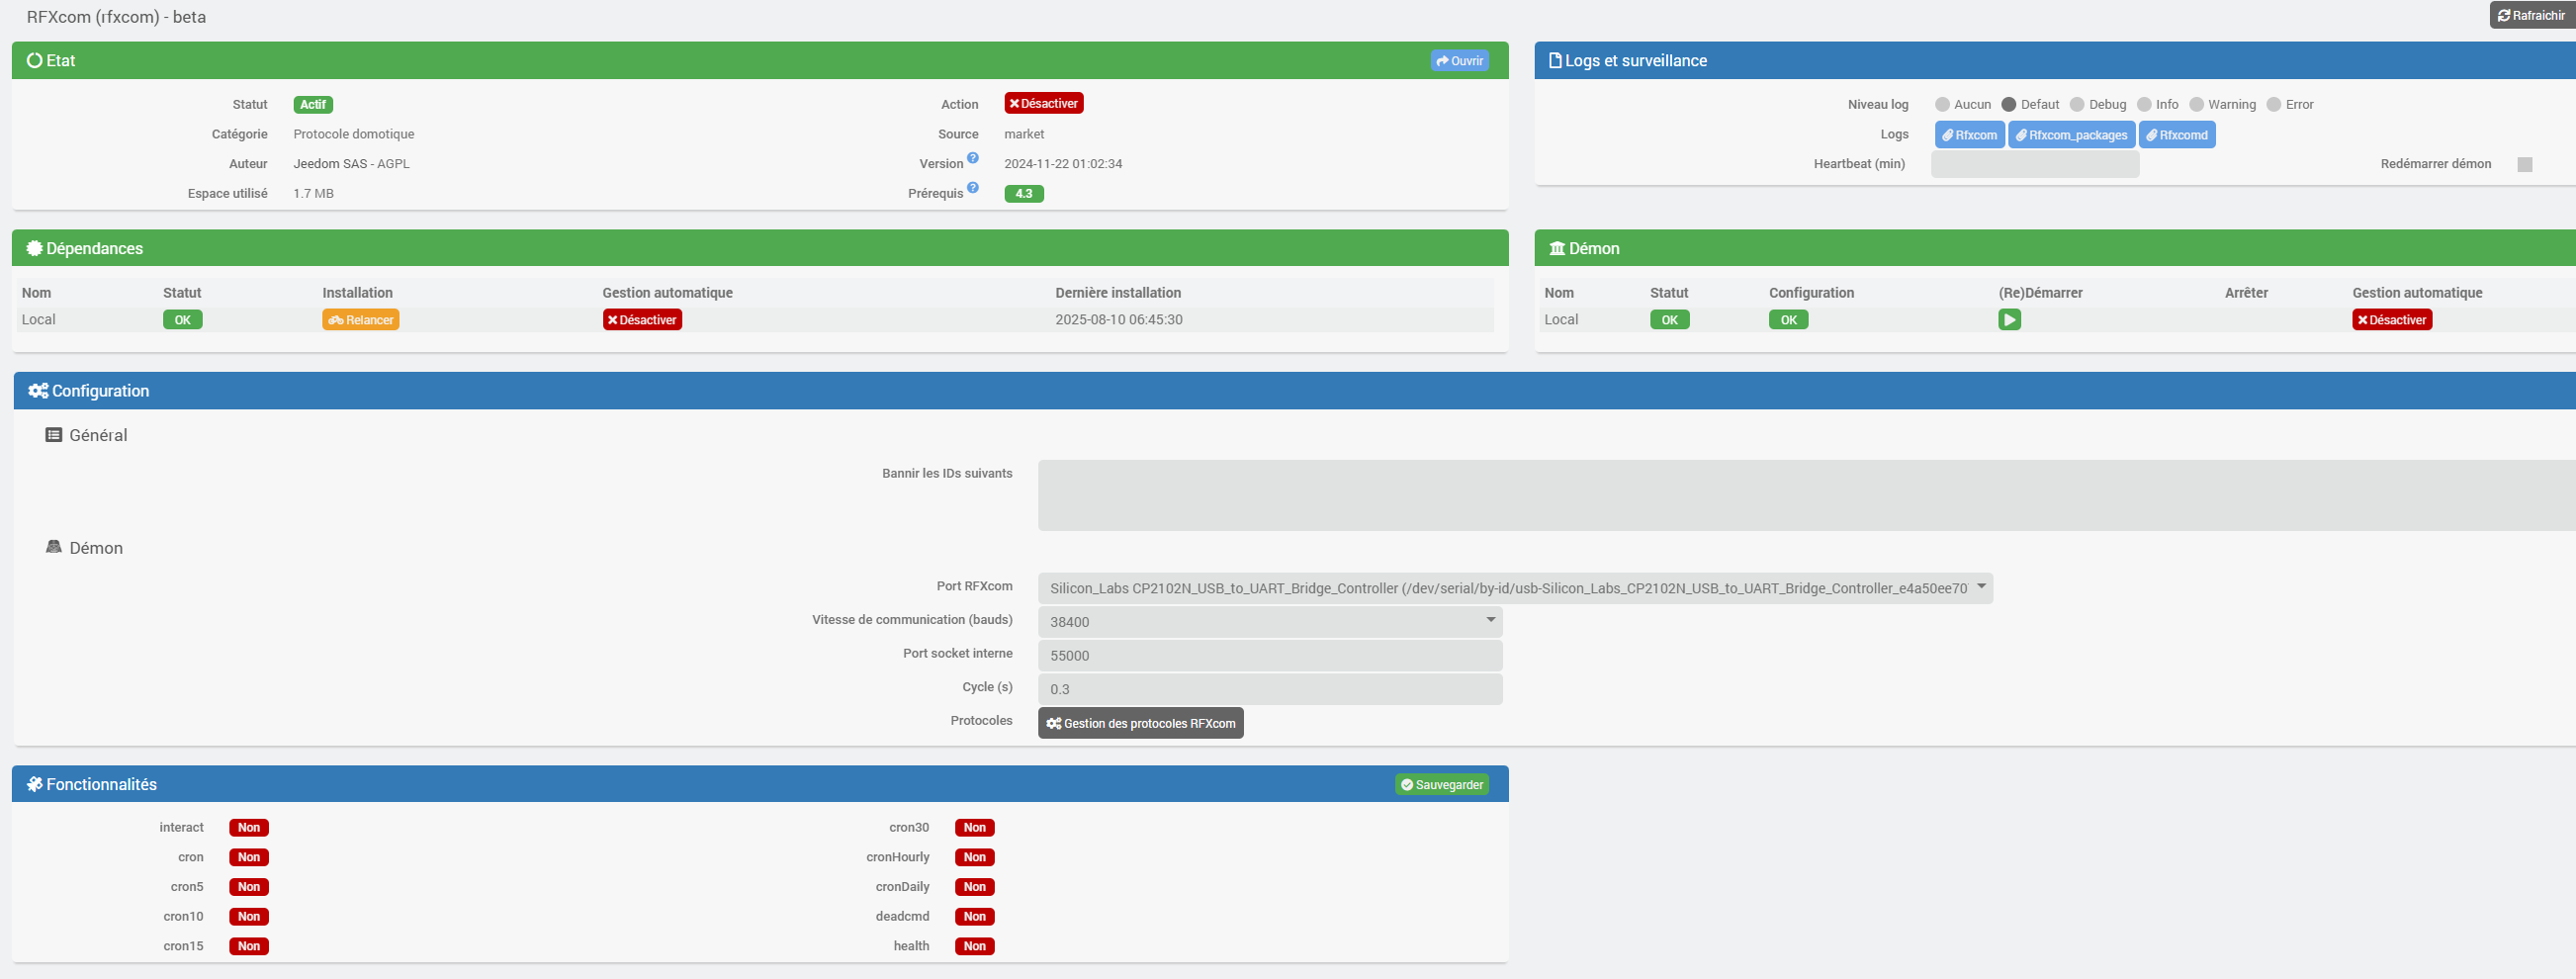Select the Error log level
Viewport: 2576px width, 979px height.
pos(2274,105)
